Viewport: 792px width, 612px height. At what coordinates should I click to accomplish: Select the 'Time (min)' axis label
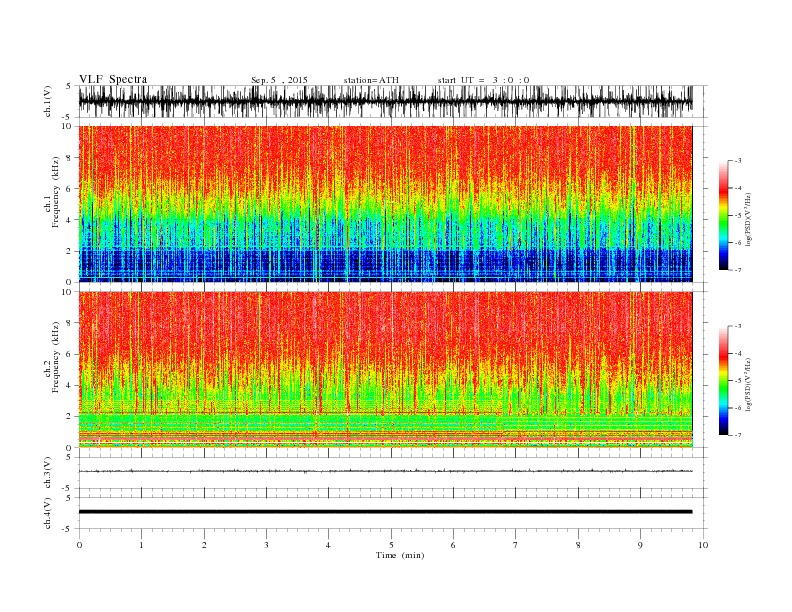pyautogui.click(x=400, y=555)
